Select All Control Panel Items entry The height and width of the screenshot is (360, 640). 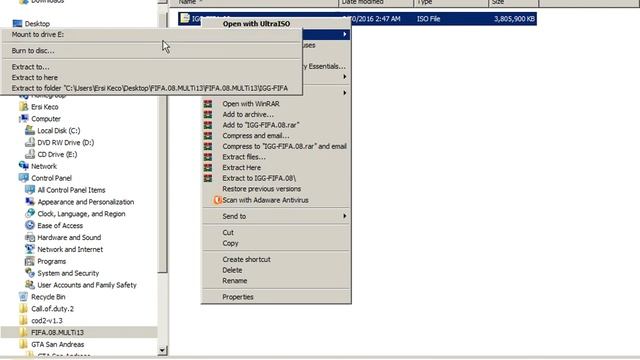pos(71,190)
